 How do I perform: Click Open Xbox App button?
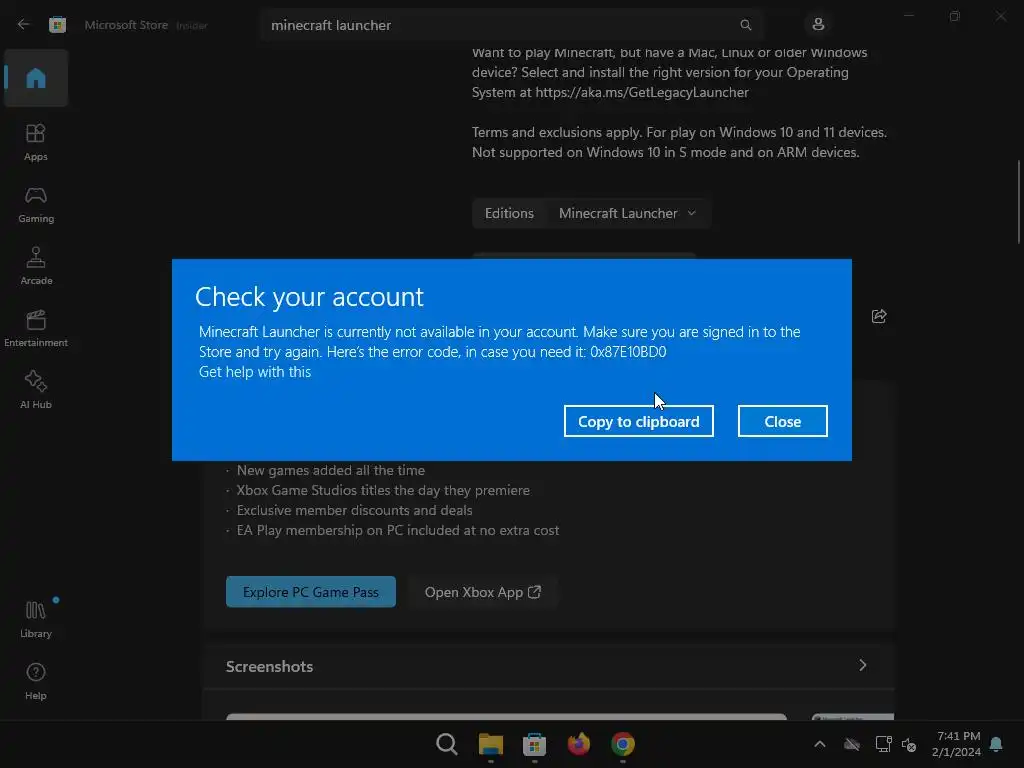[483, 592]
